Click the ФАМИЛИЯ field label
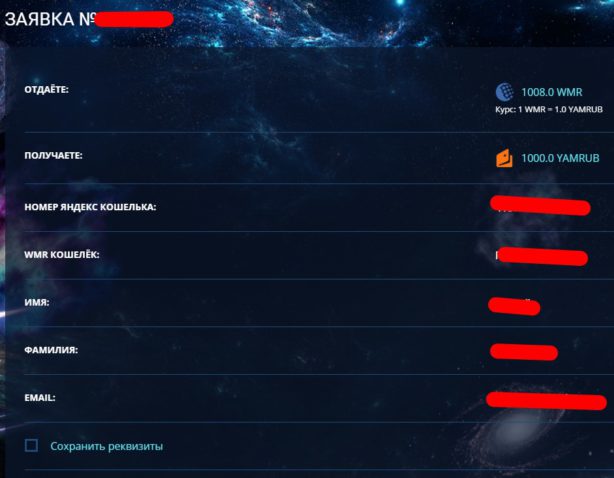This screenshot has width=614, height=478. 51,350
